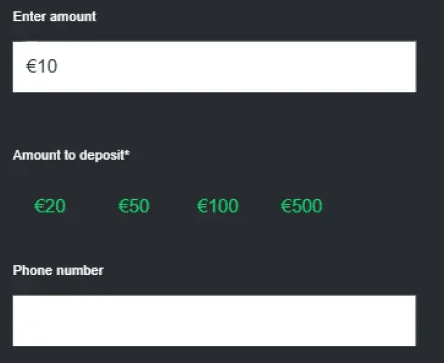Image resolution: width=444 pixels, height=363 pixels.
Task: Tap the green €50 link
Action: tap(134, 206)
